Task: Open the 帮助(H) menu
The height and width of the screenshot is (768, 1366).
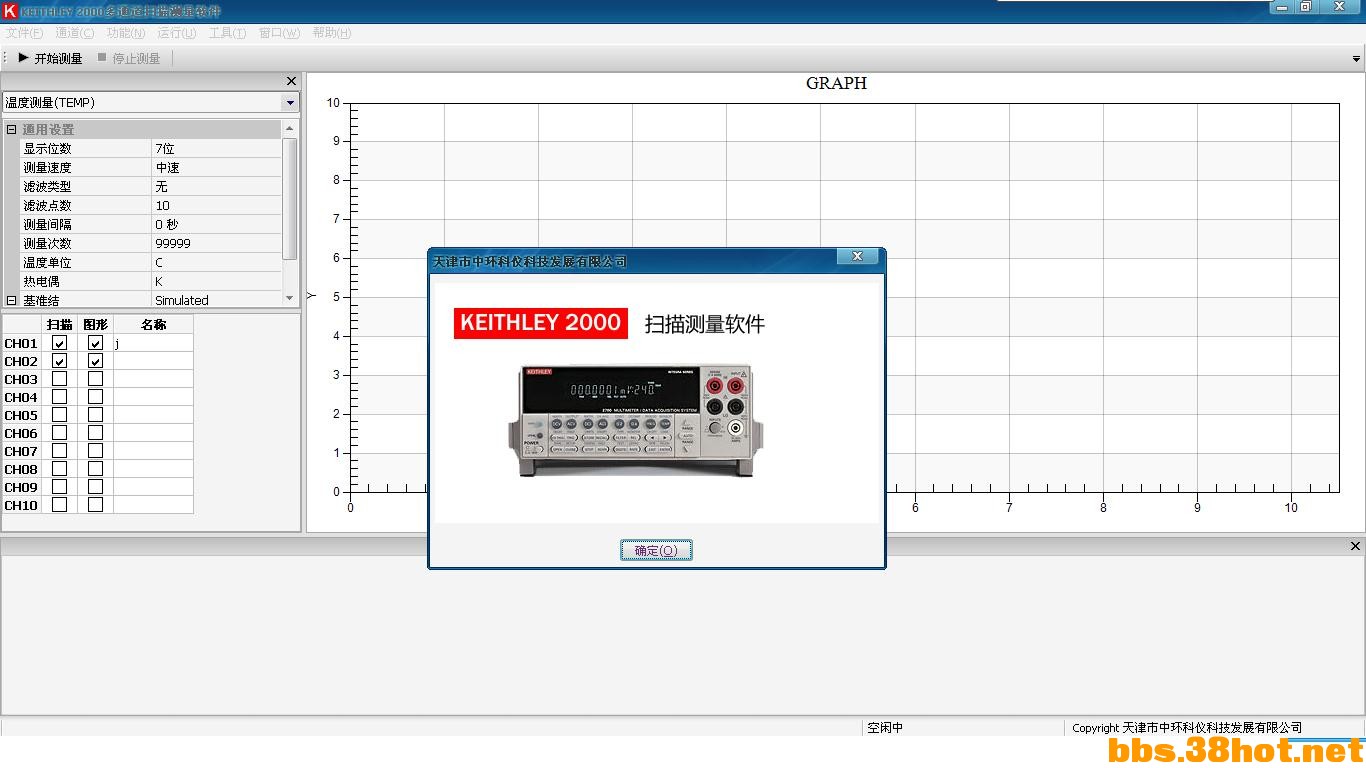Action: click(332, 33)
